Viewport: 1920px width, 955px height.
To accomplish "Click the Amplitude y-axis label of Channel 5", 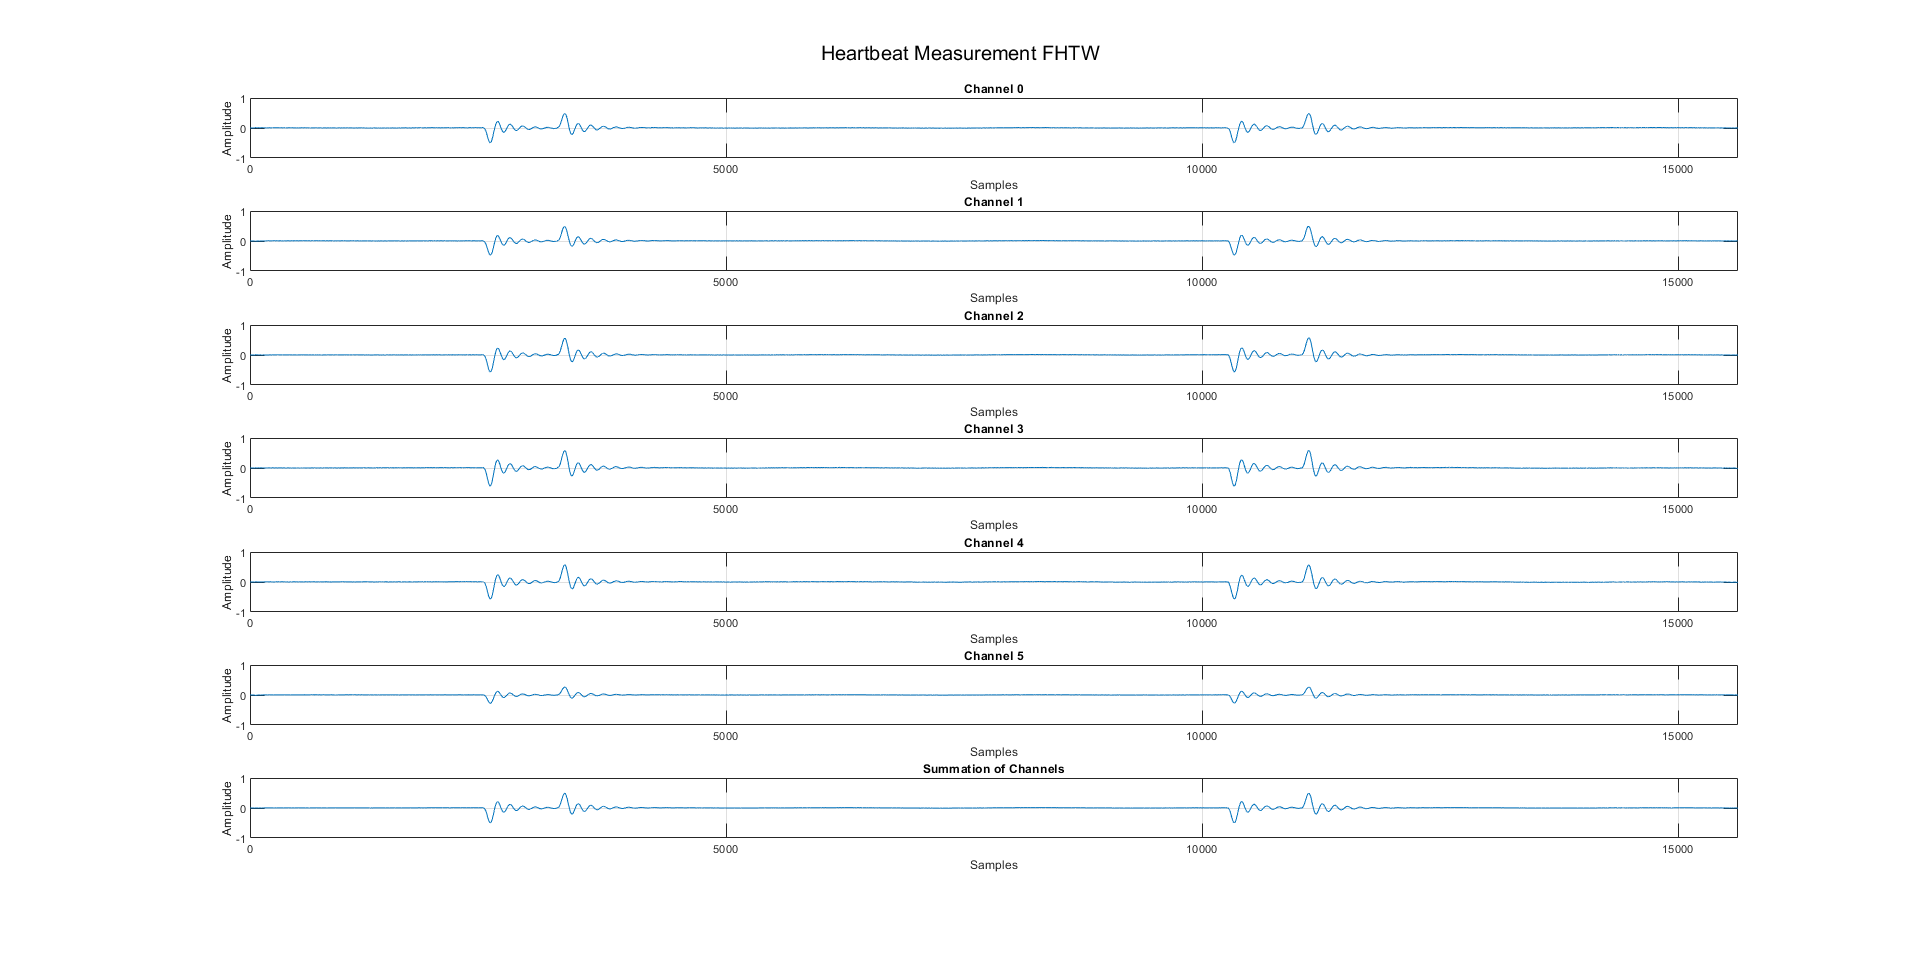I will (227, 695).
